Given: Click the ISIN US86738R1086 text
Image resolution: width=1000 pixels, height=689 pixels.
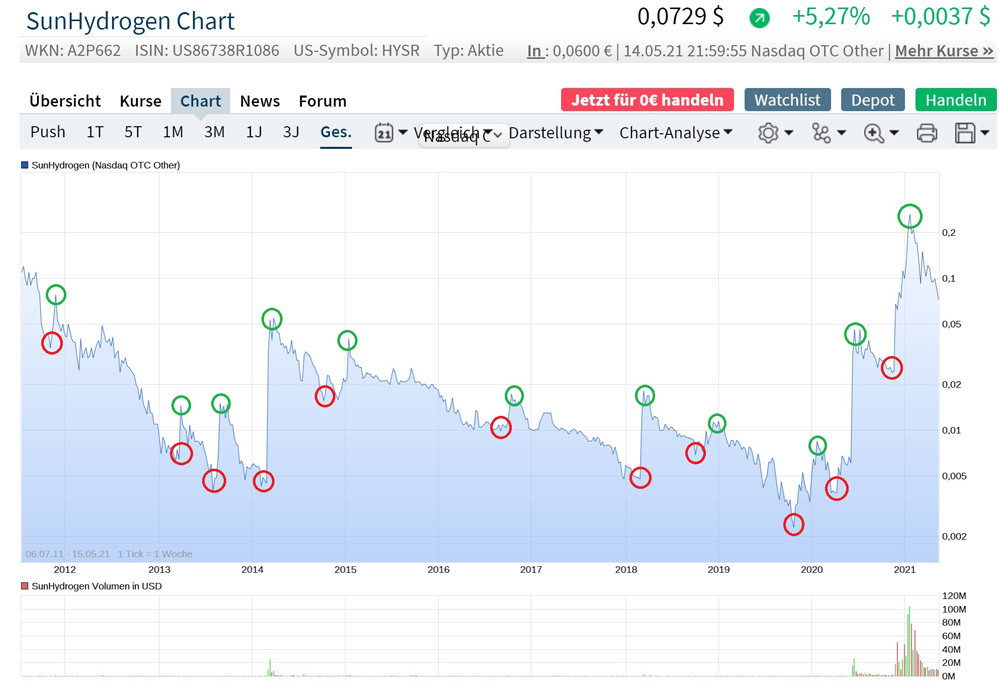Looking at the screenshot, I should pos(207,50).
